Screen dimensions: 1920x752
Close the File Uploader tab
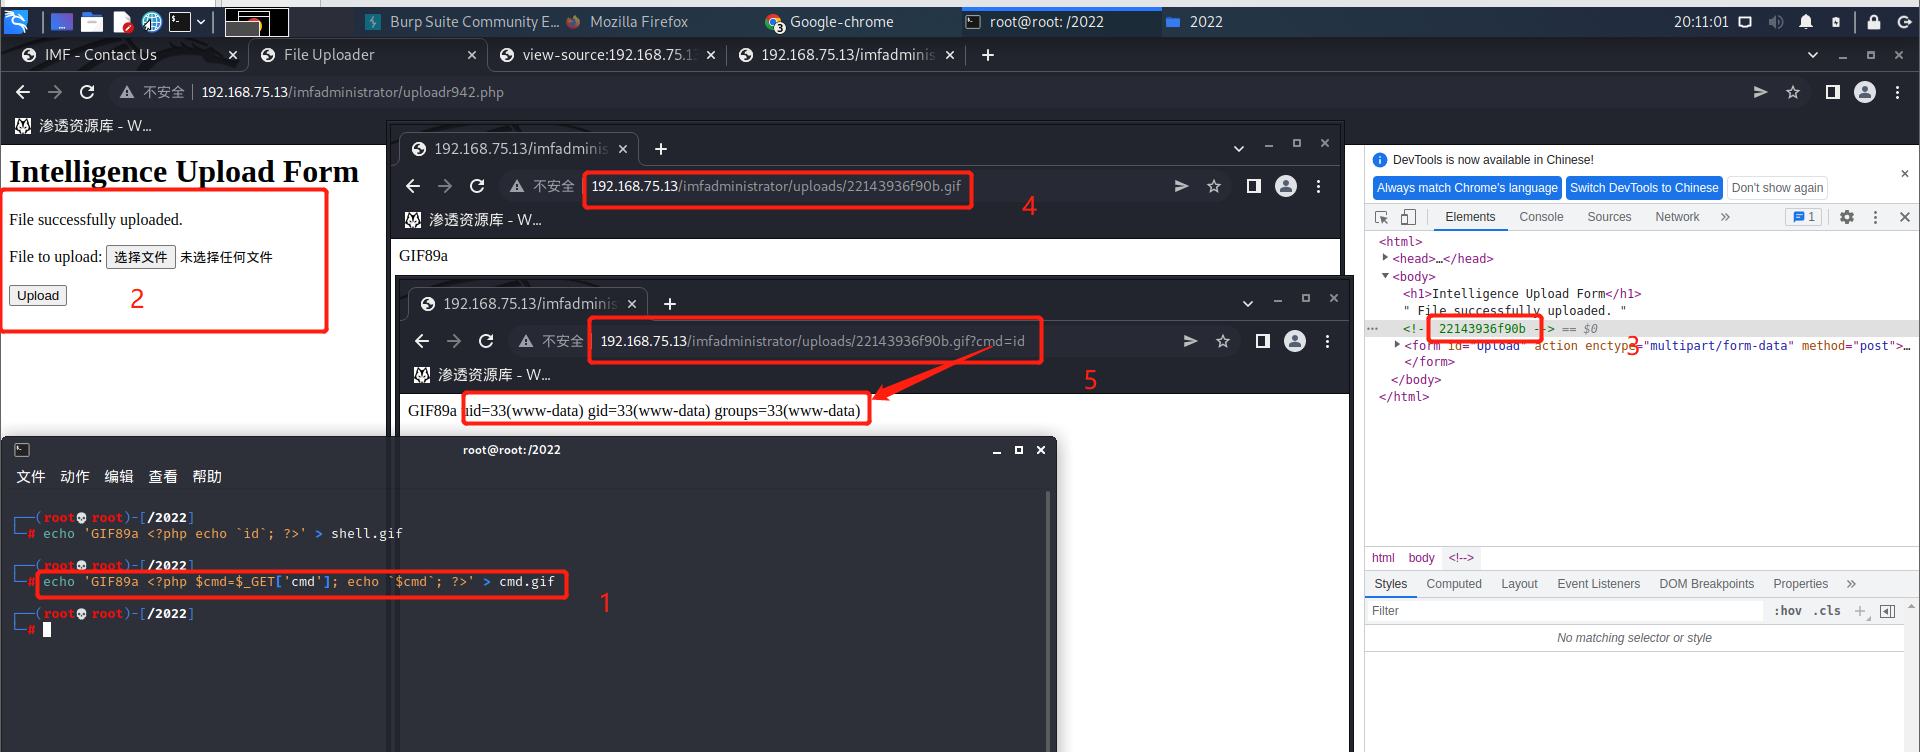point(472,55)
